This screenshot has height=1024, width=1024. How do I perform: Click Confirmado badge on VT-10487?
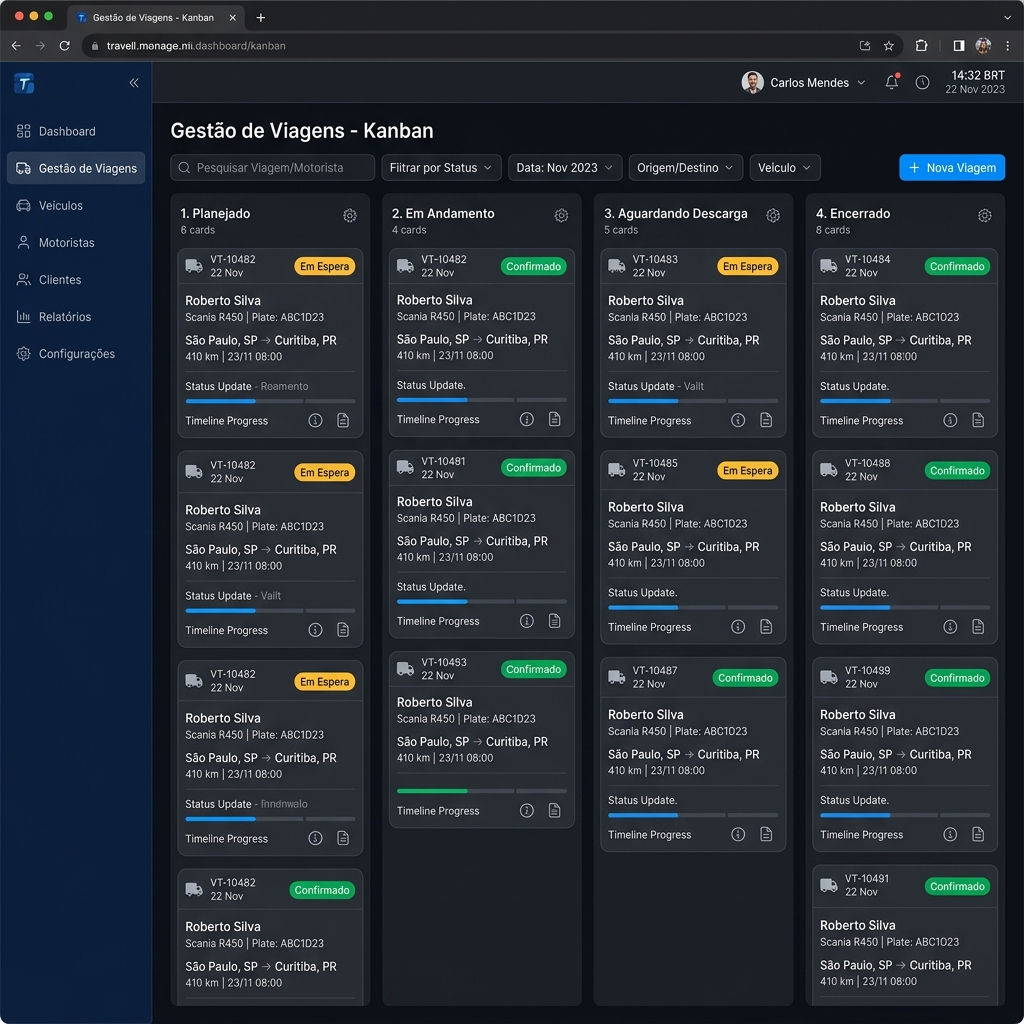745,678
